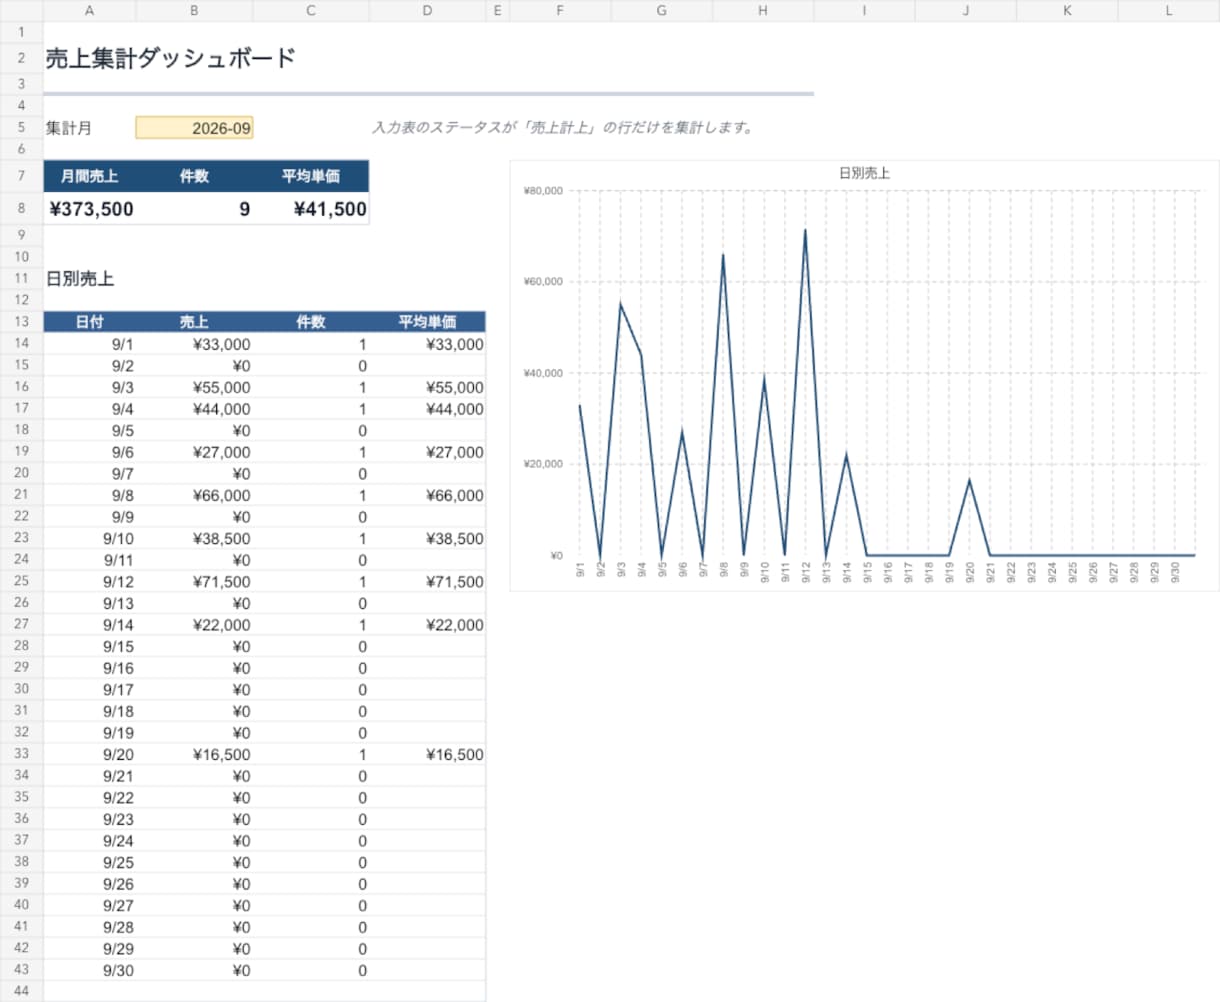Click the 平均単価 header in the summary box
Screen dimensions: 1220x1002
tap(311, 176)
